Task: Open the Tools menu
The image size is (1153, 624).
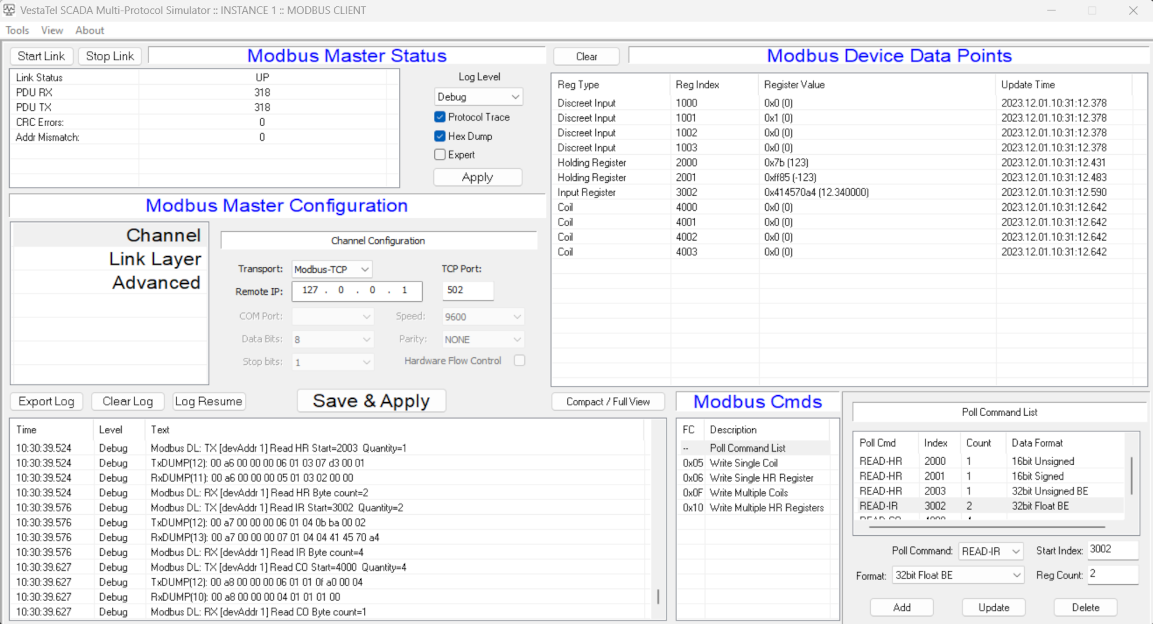Action: pos(17,31)
